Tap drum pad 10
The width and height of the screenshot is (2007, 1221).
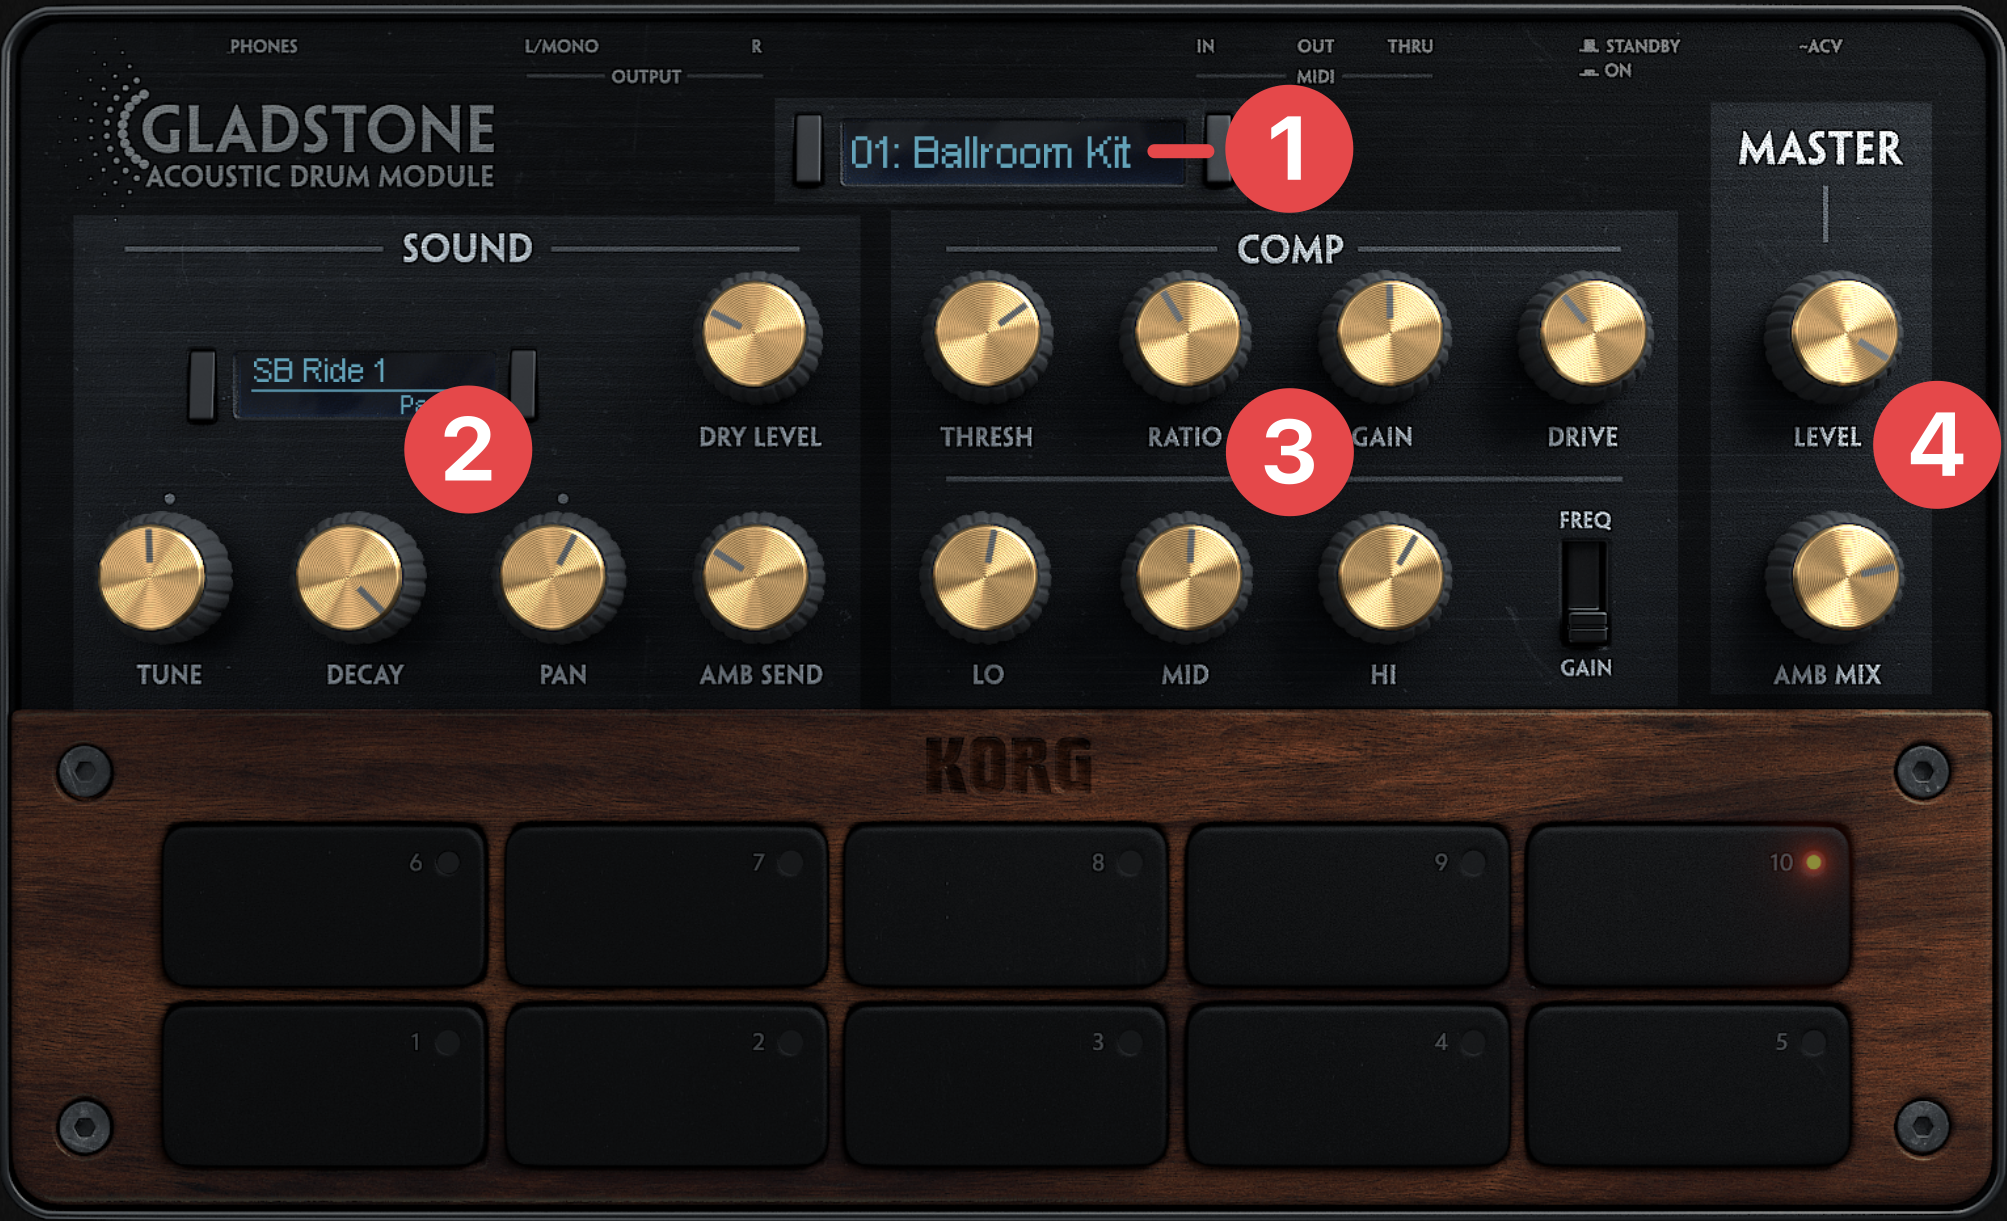tap(1688, 906)
